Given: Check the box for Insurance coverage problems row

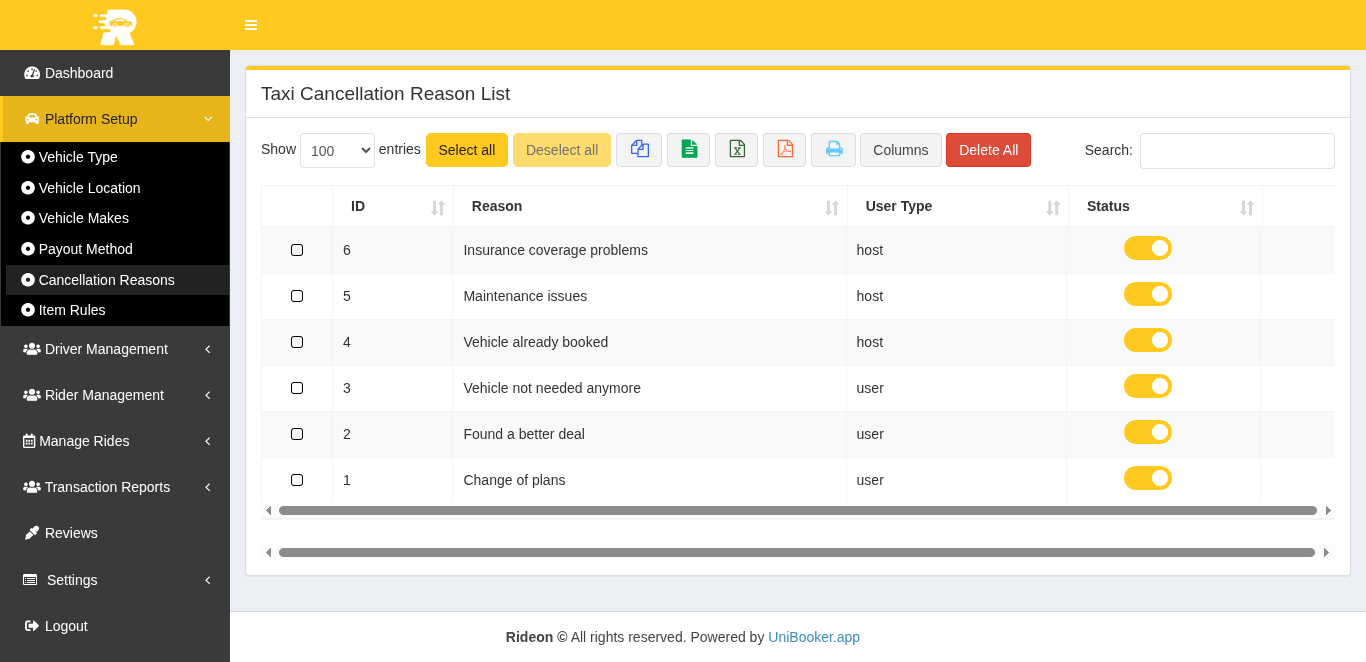Looking at the screenshot, I should 297,250.
